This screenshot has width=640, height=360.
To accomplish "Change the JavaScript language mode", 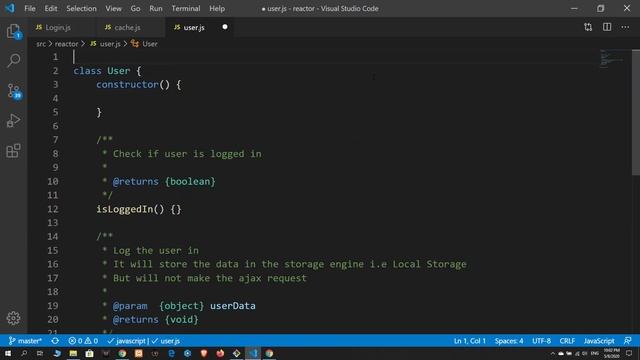I will (x=599, y=341).
